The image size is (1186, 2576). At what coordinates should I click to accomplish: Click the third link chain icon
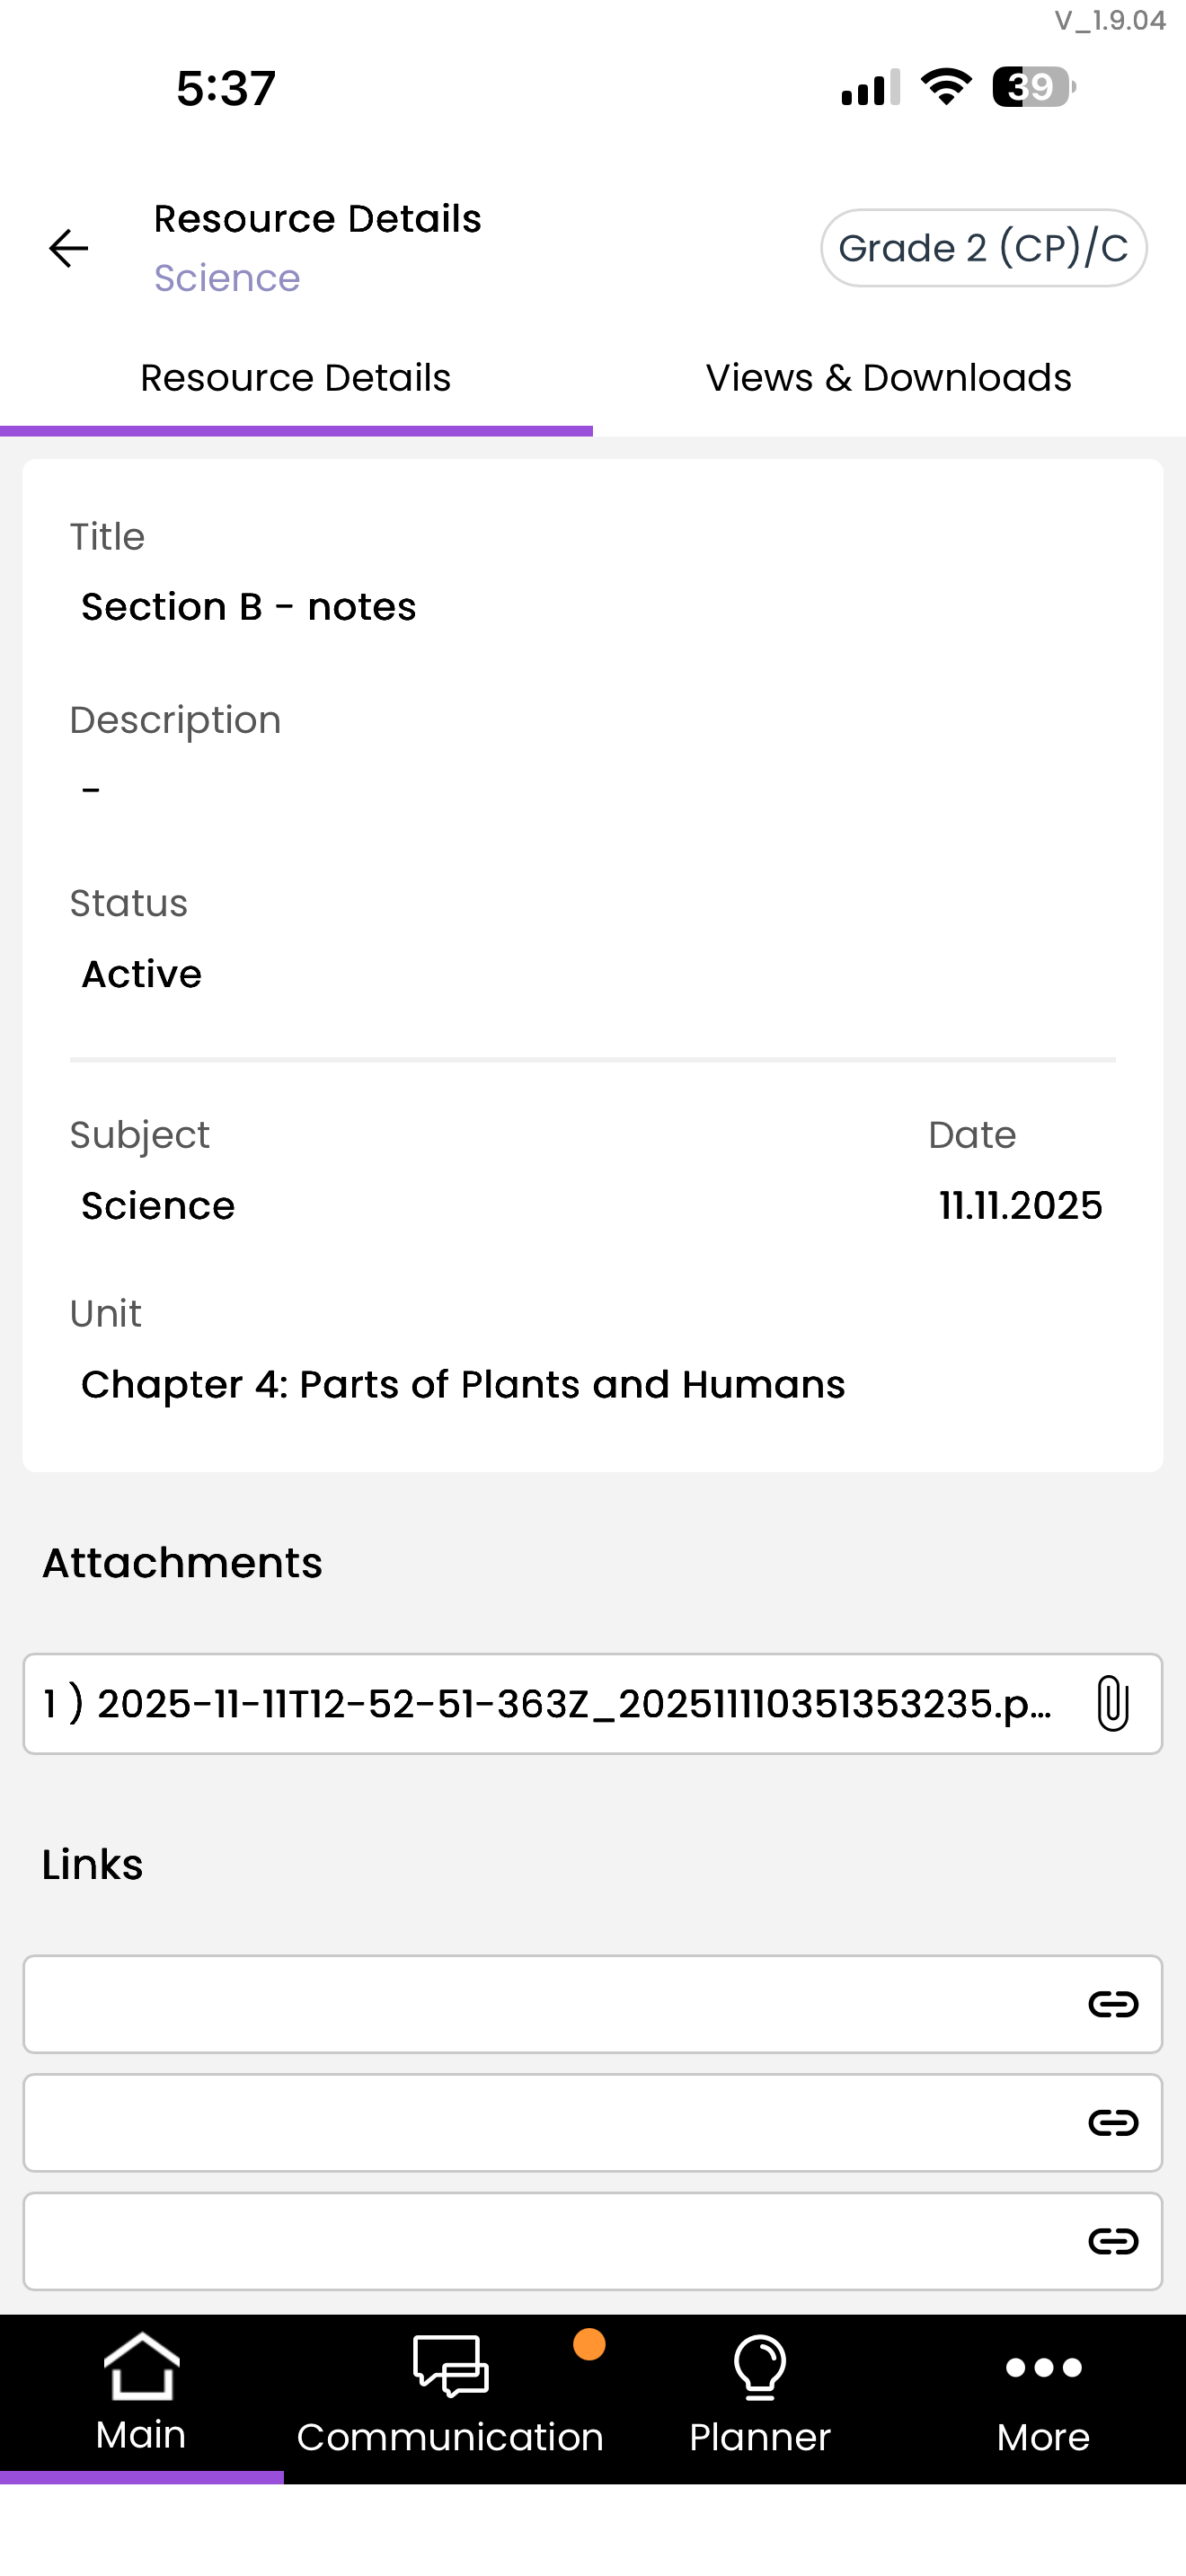point(1113,2241)
